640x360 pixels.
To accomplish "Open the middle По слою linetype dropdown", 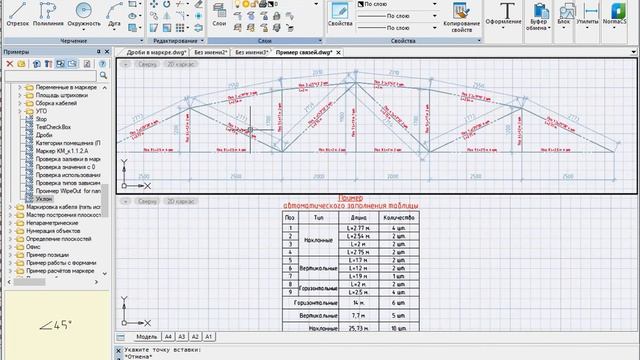I will [x=435, y=16].
